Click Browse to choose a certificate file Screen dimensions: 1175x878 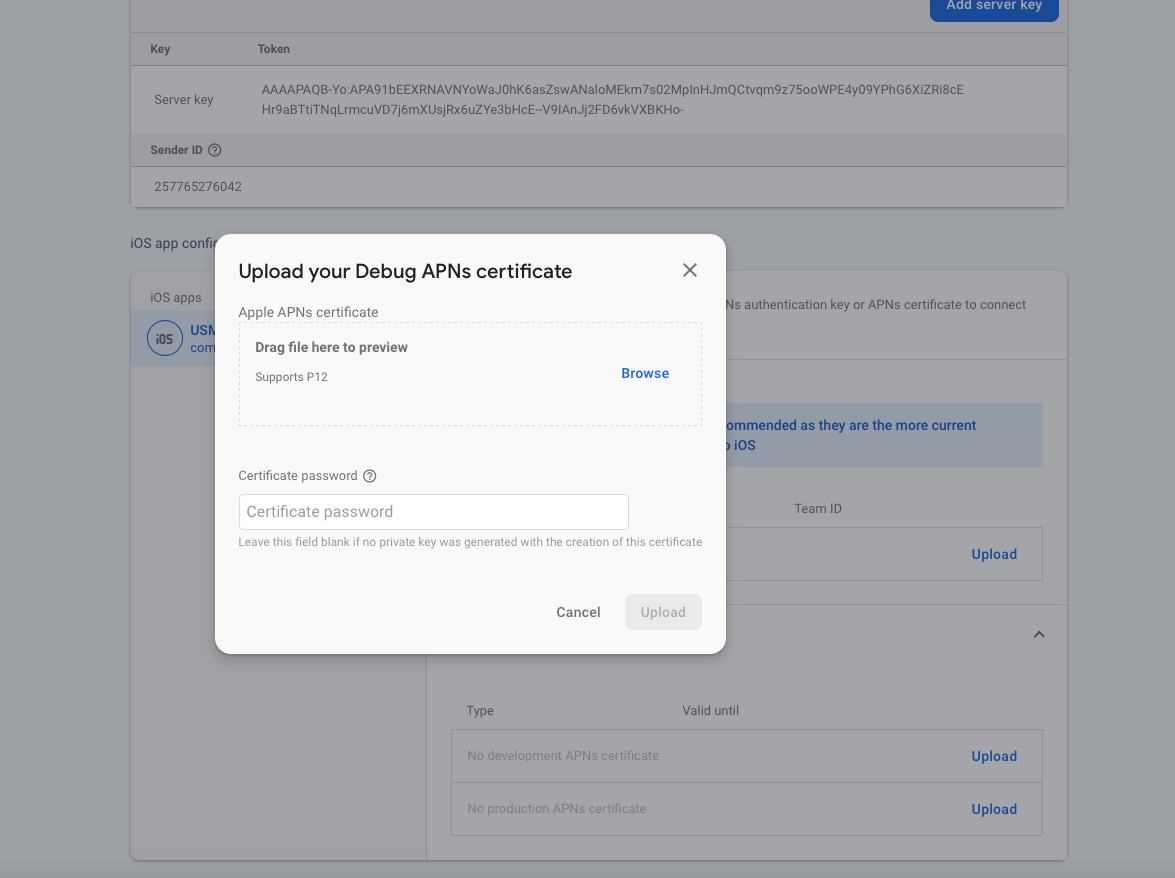pyautogui.click(x=645, y=373)
